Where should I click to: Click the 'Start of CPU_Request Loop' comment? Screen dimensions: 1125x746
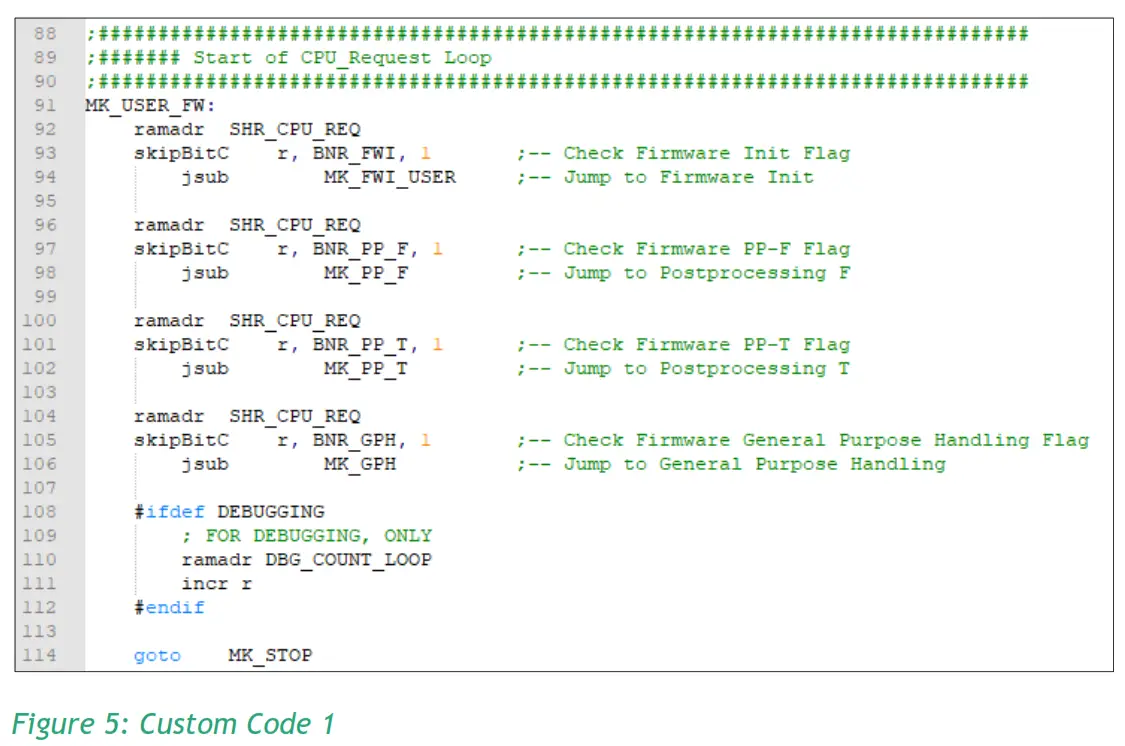click(342, 58)
